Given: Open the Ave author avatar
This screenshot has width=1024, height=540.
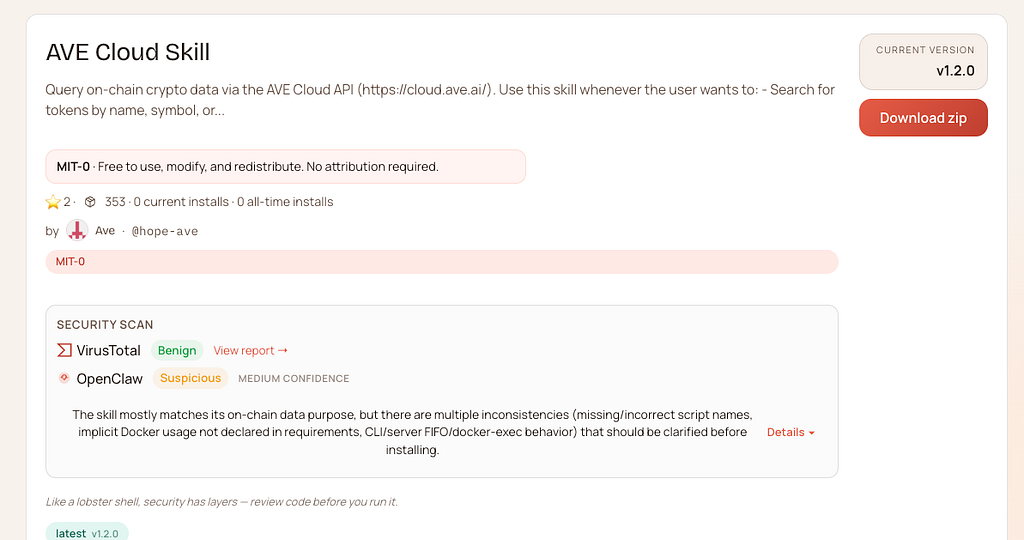Looking at the screenshot, I should [x=77, y=230].
